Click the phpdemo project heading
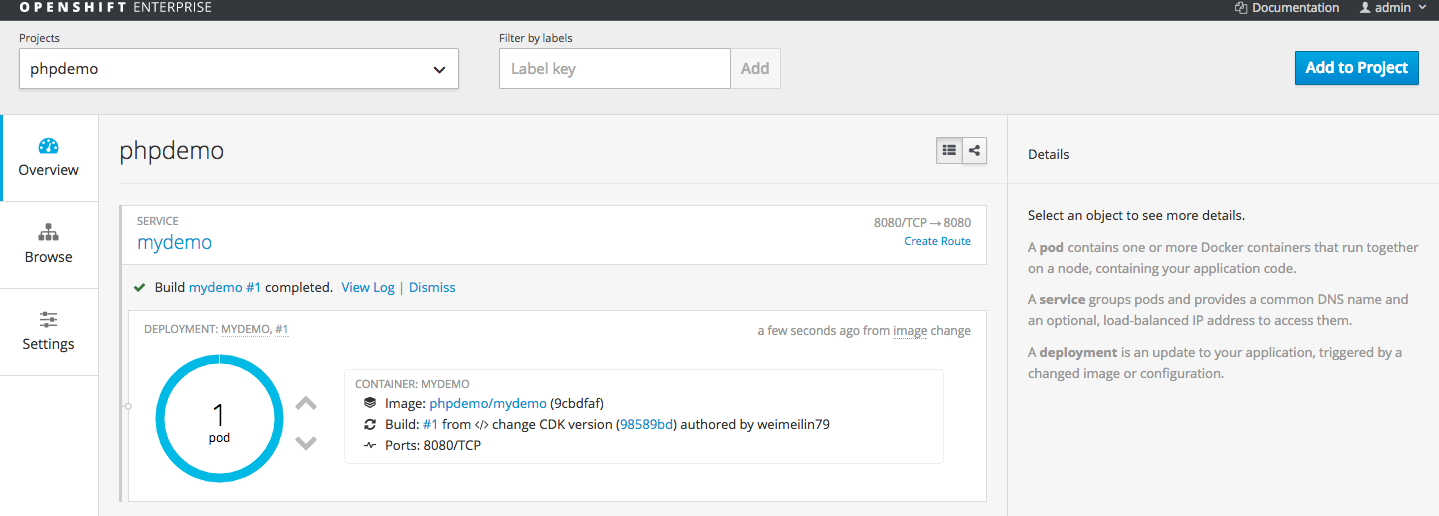1439x516 pixels. pyautogui.click(x=171, y=151)
